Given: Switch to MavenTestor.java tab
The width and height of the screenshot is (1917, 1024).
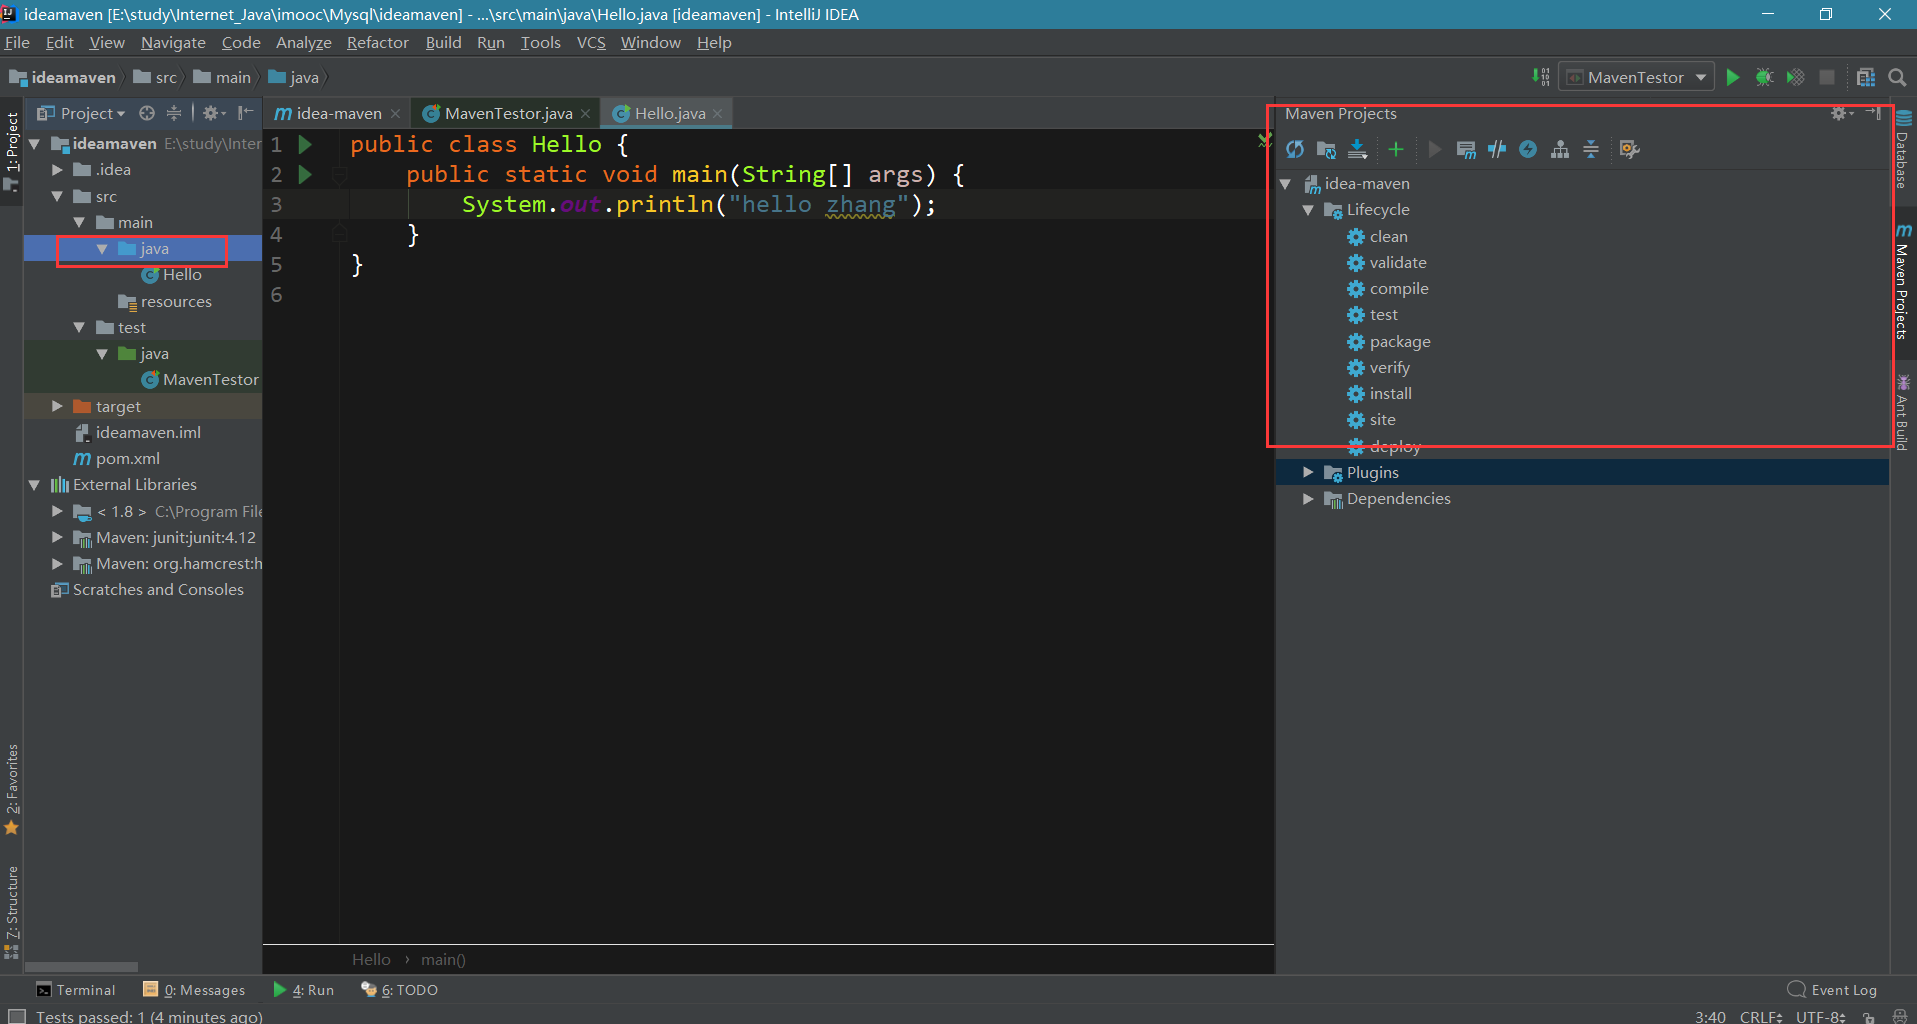Looking at the screenshot, I should point(508,113).
